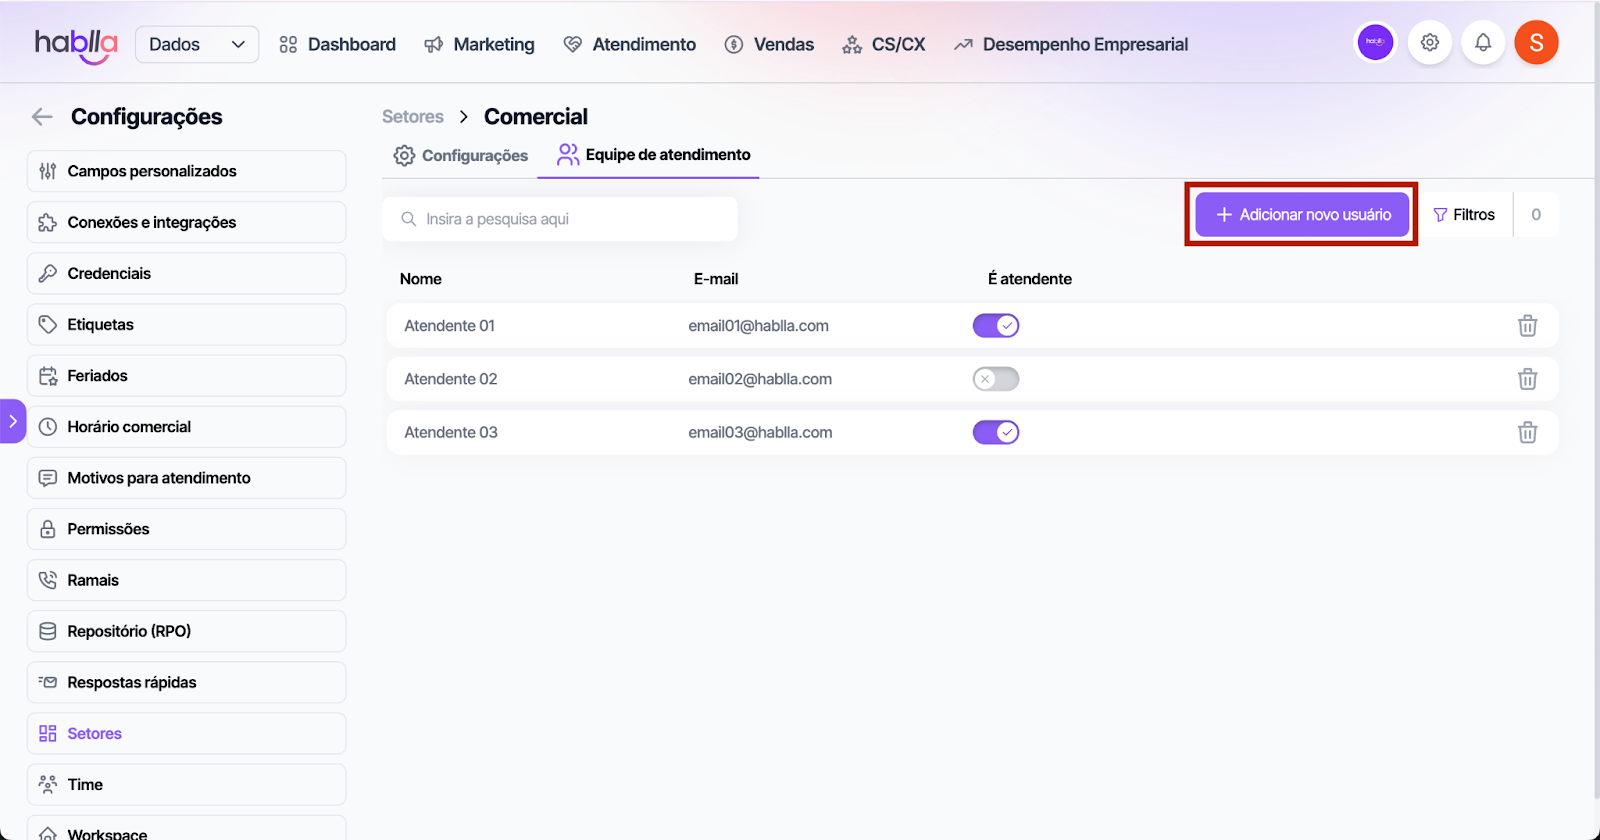Open the Dados dropdown
1600x840 pixels.
[x=197, y=45]
